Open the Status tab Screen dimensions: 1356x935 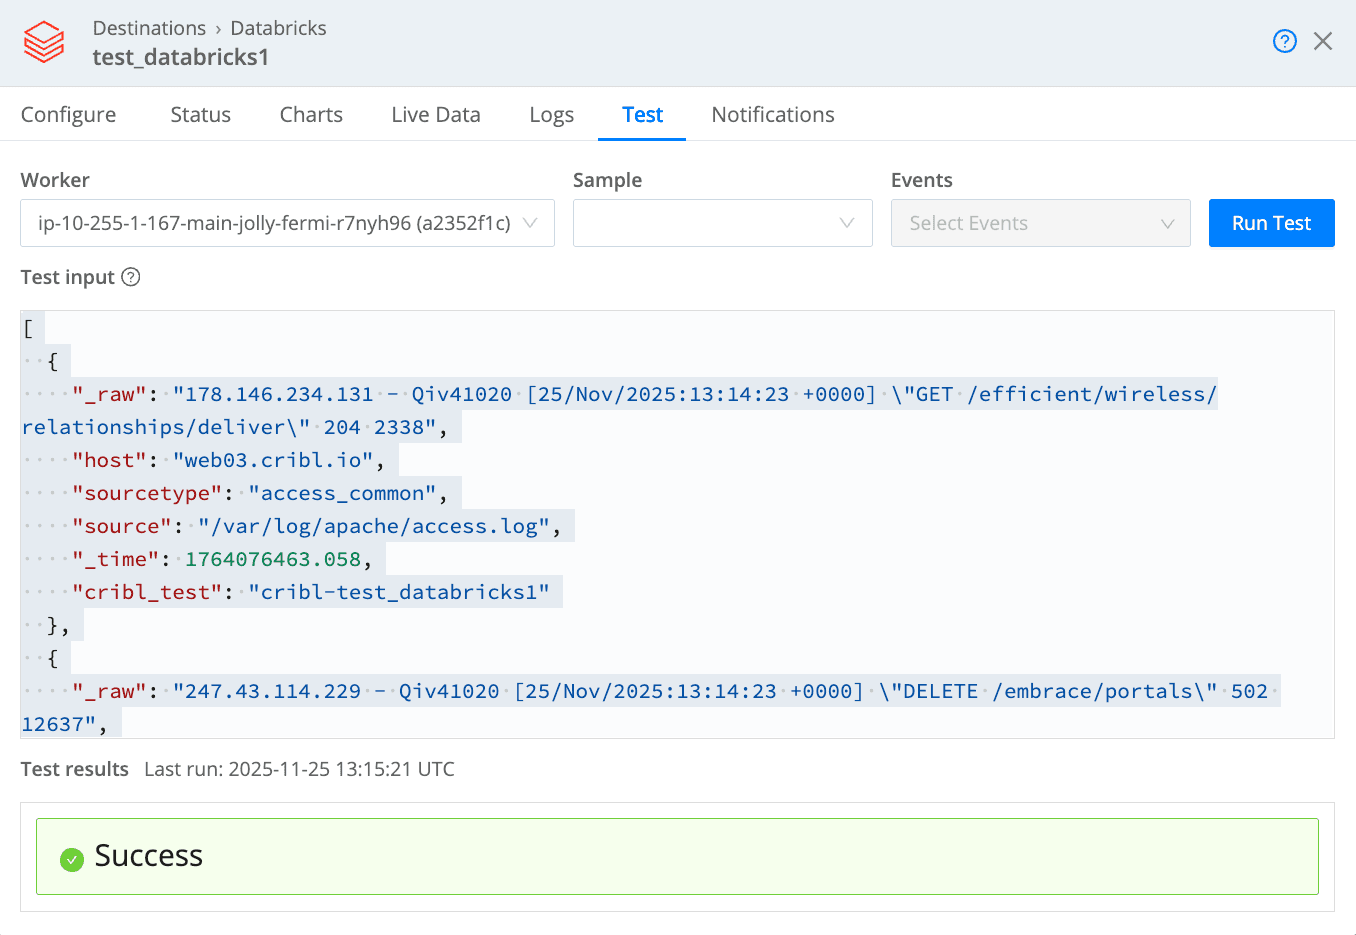[200, 115]
